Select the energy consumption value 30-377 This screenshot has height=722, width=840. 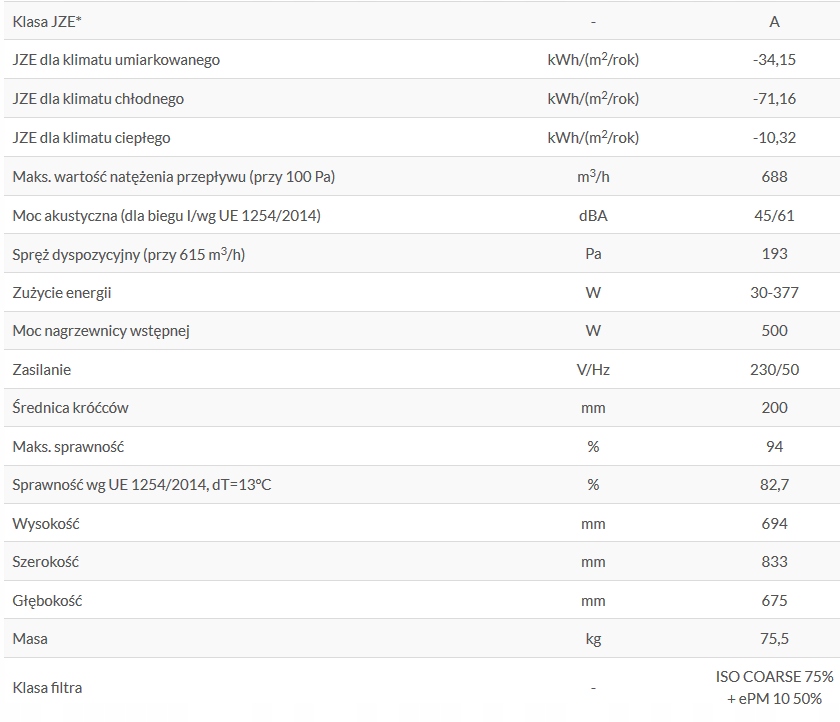774,292
